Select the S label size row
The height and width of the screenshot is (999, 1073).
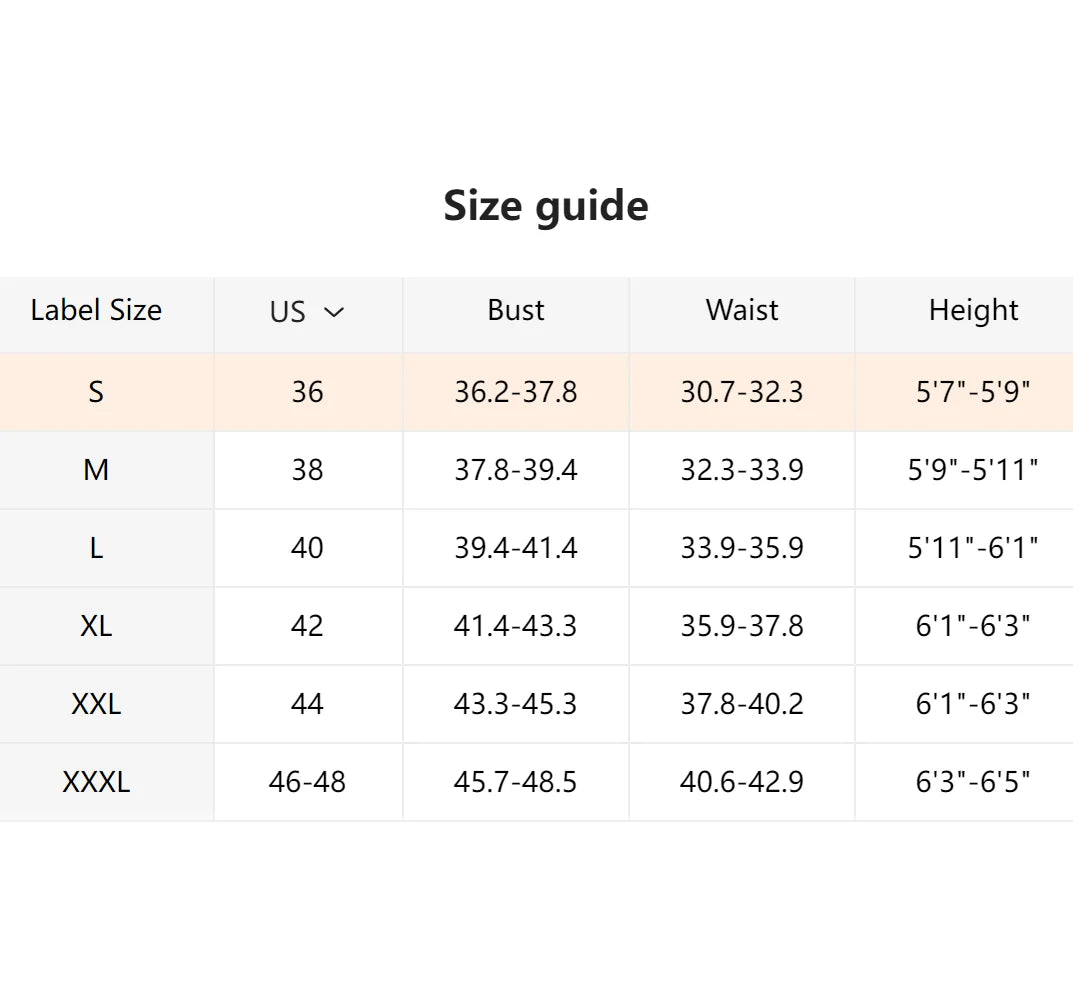536,392
